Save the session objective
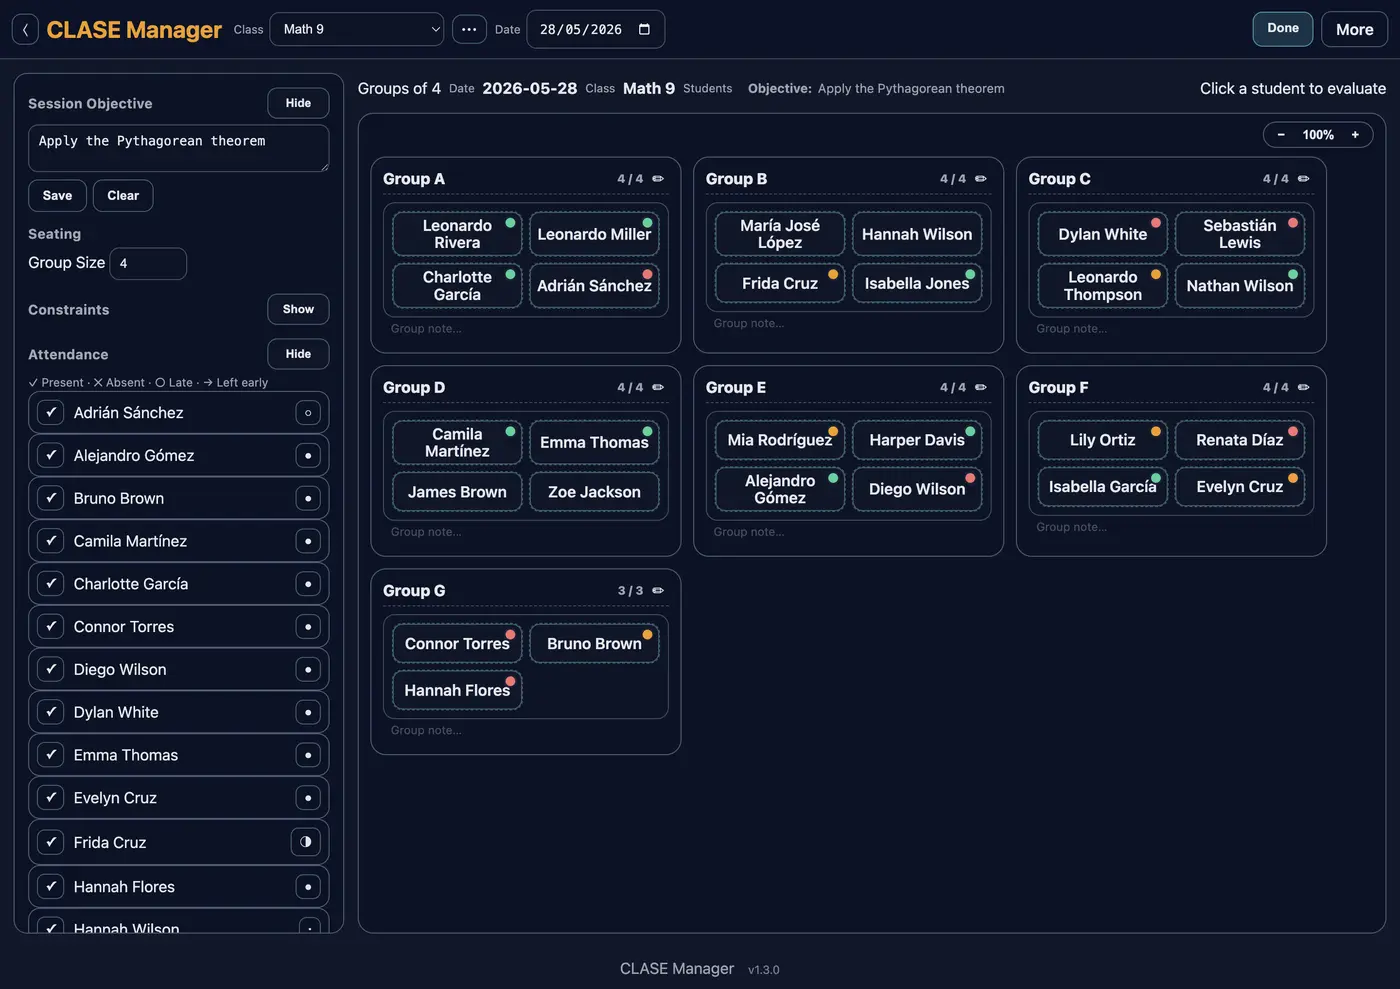The width and height of the screenshot is (1400, 989). click(x=57, y=196)
